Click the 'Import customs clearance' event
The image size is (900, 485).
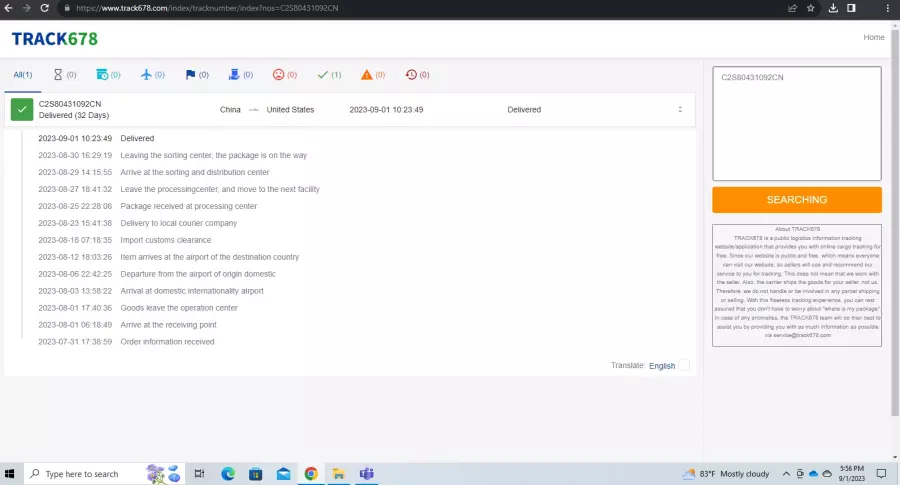[165, 240]
